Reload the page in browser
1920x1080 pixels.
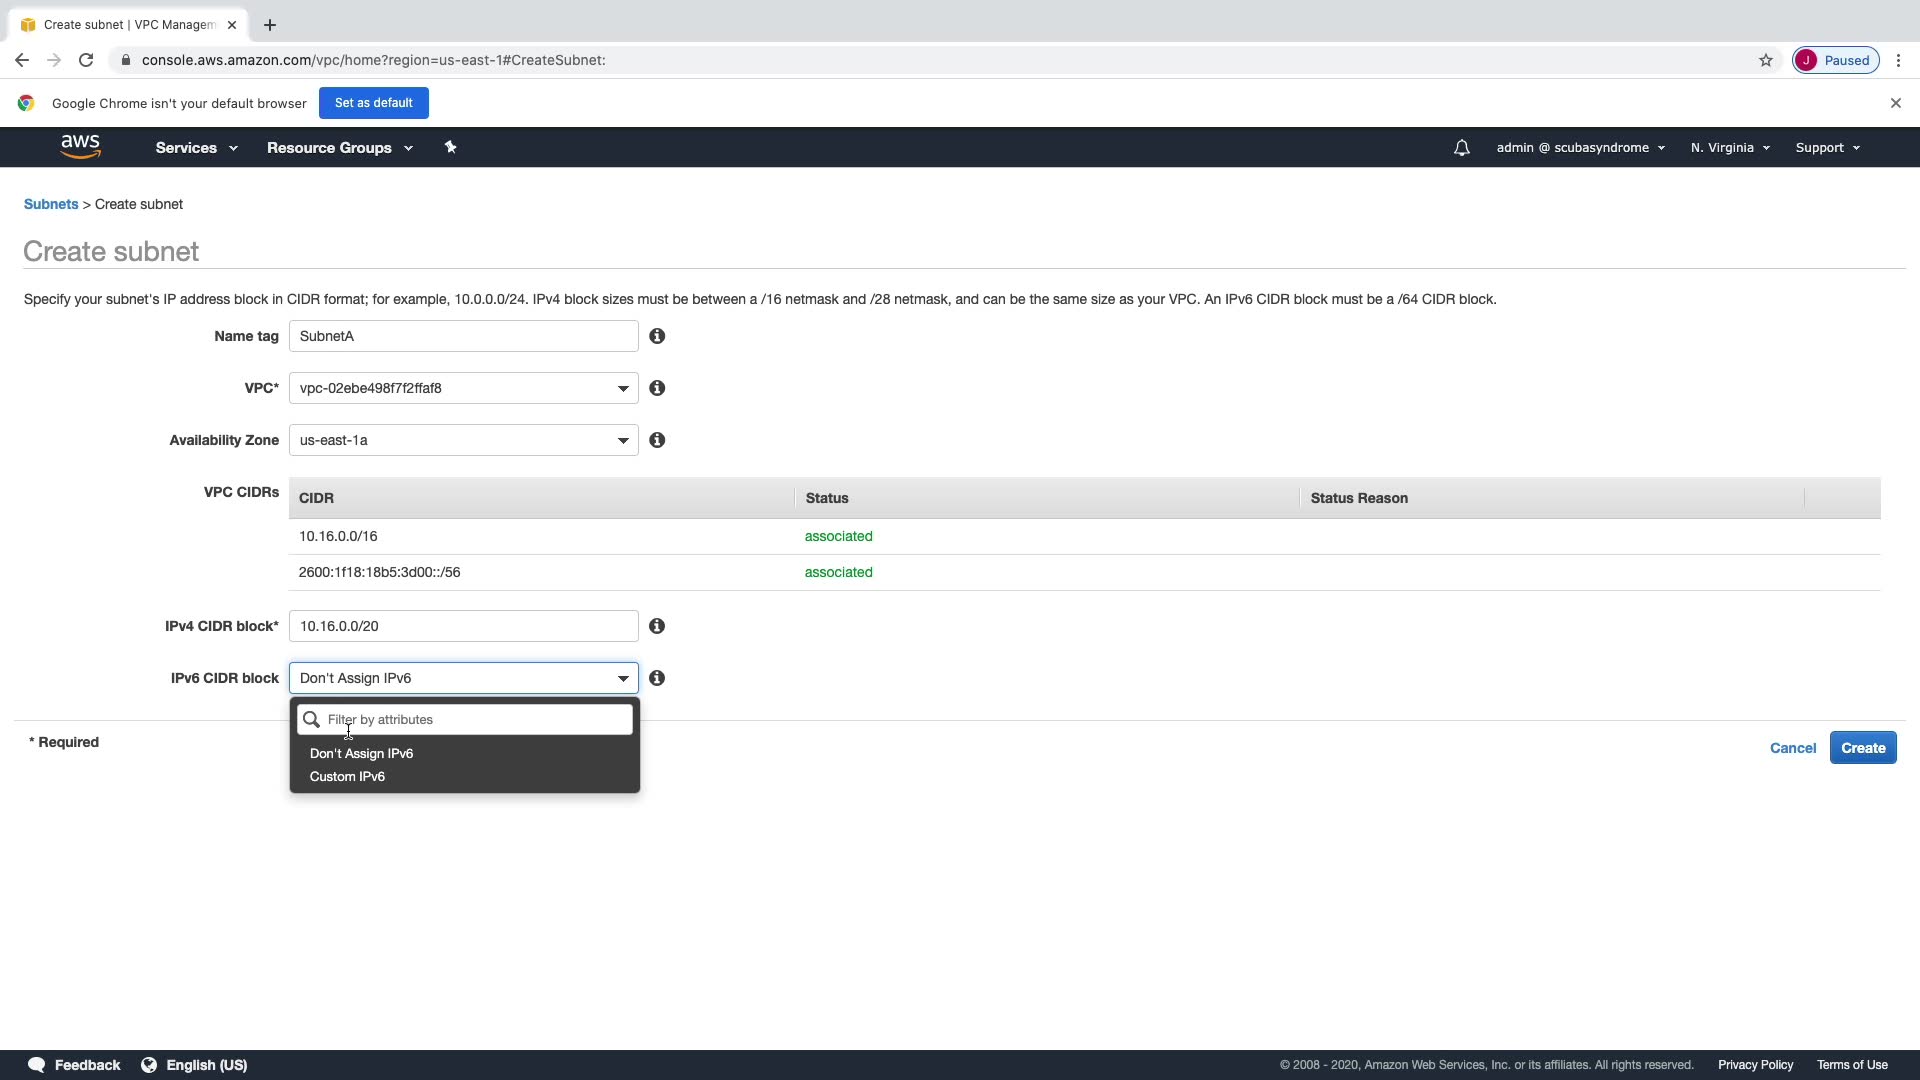coord(86,60)
